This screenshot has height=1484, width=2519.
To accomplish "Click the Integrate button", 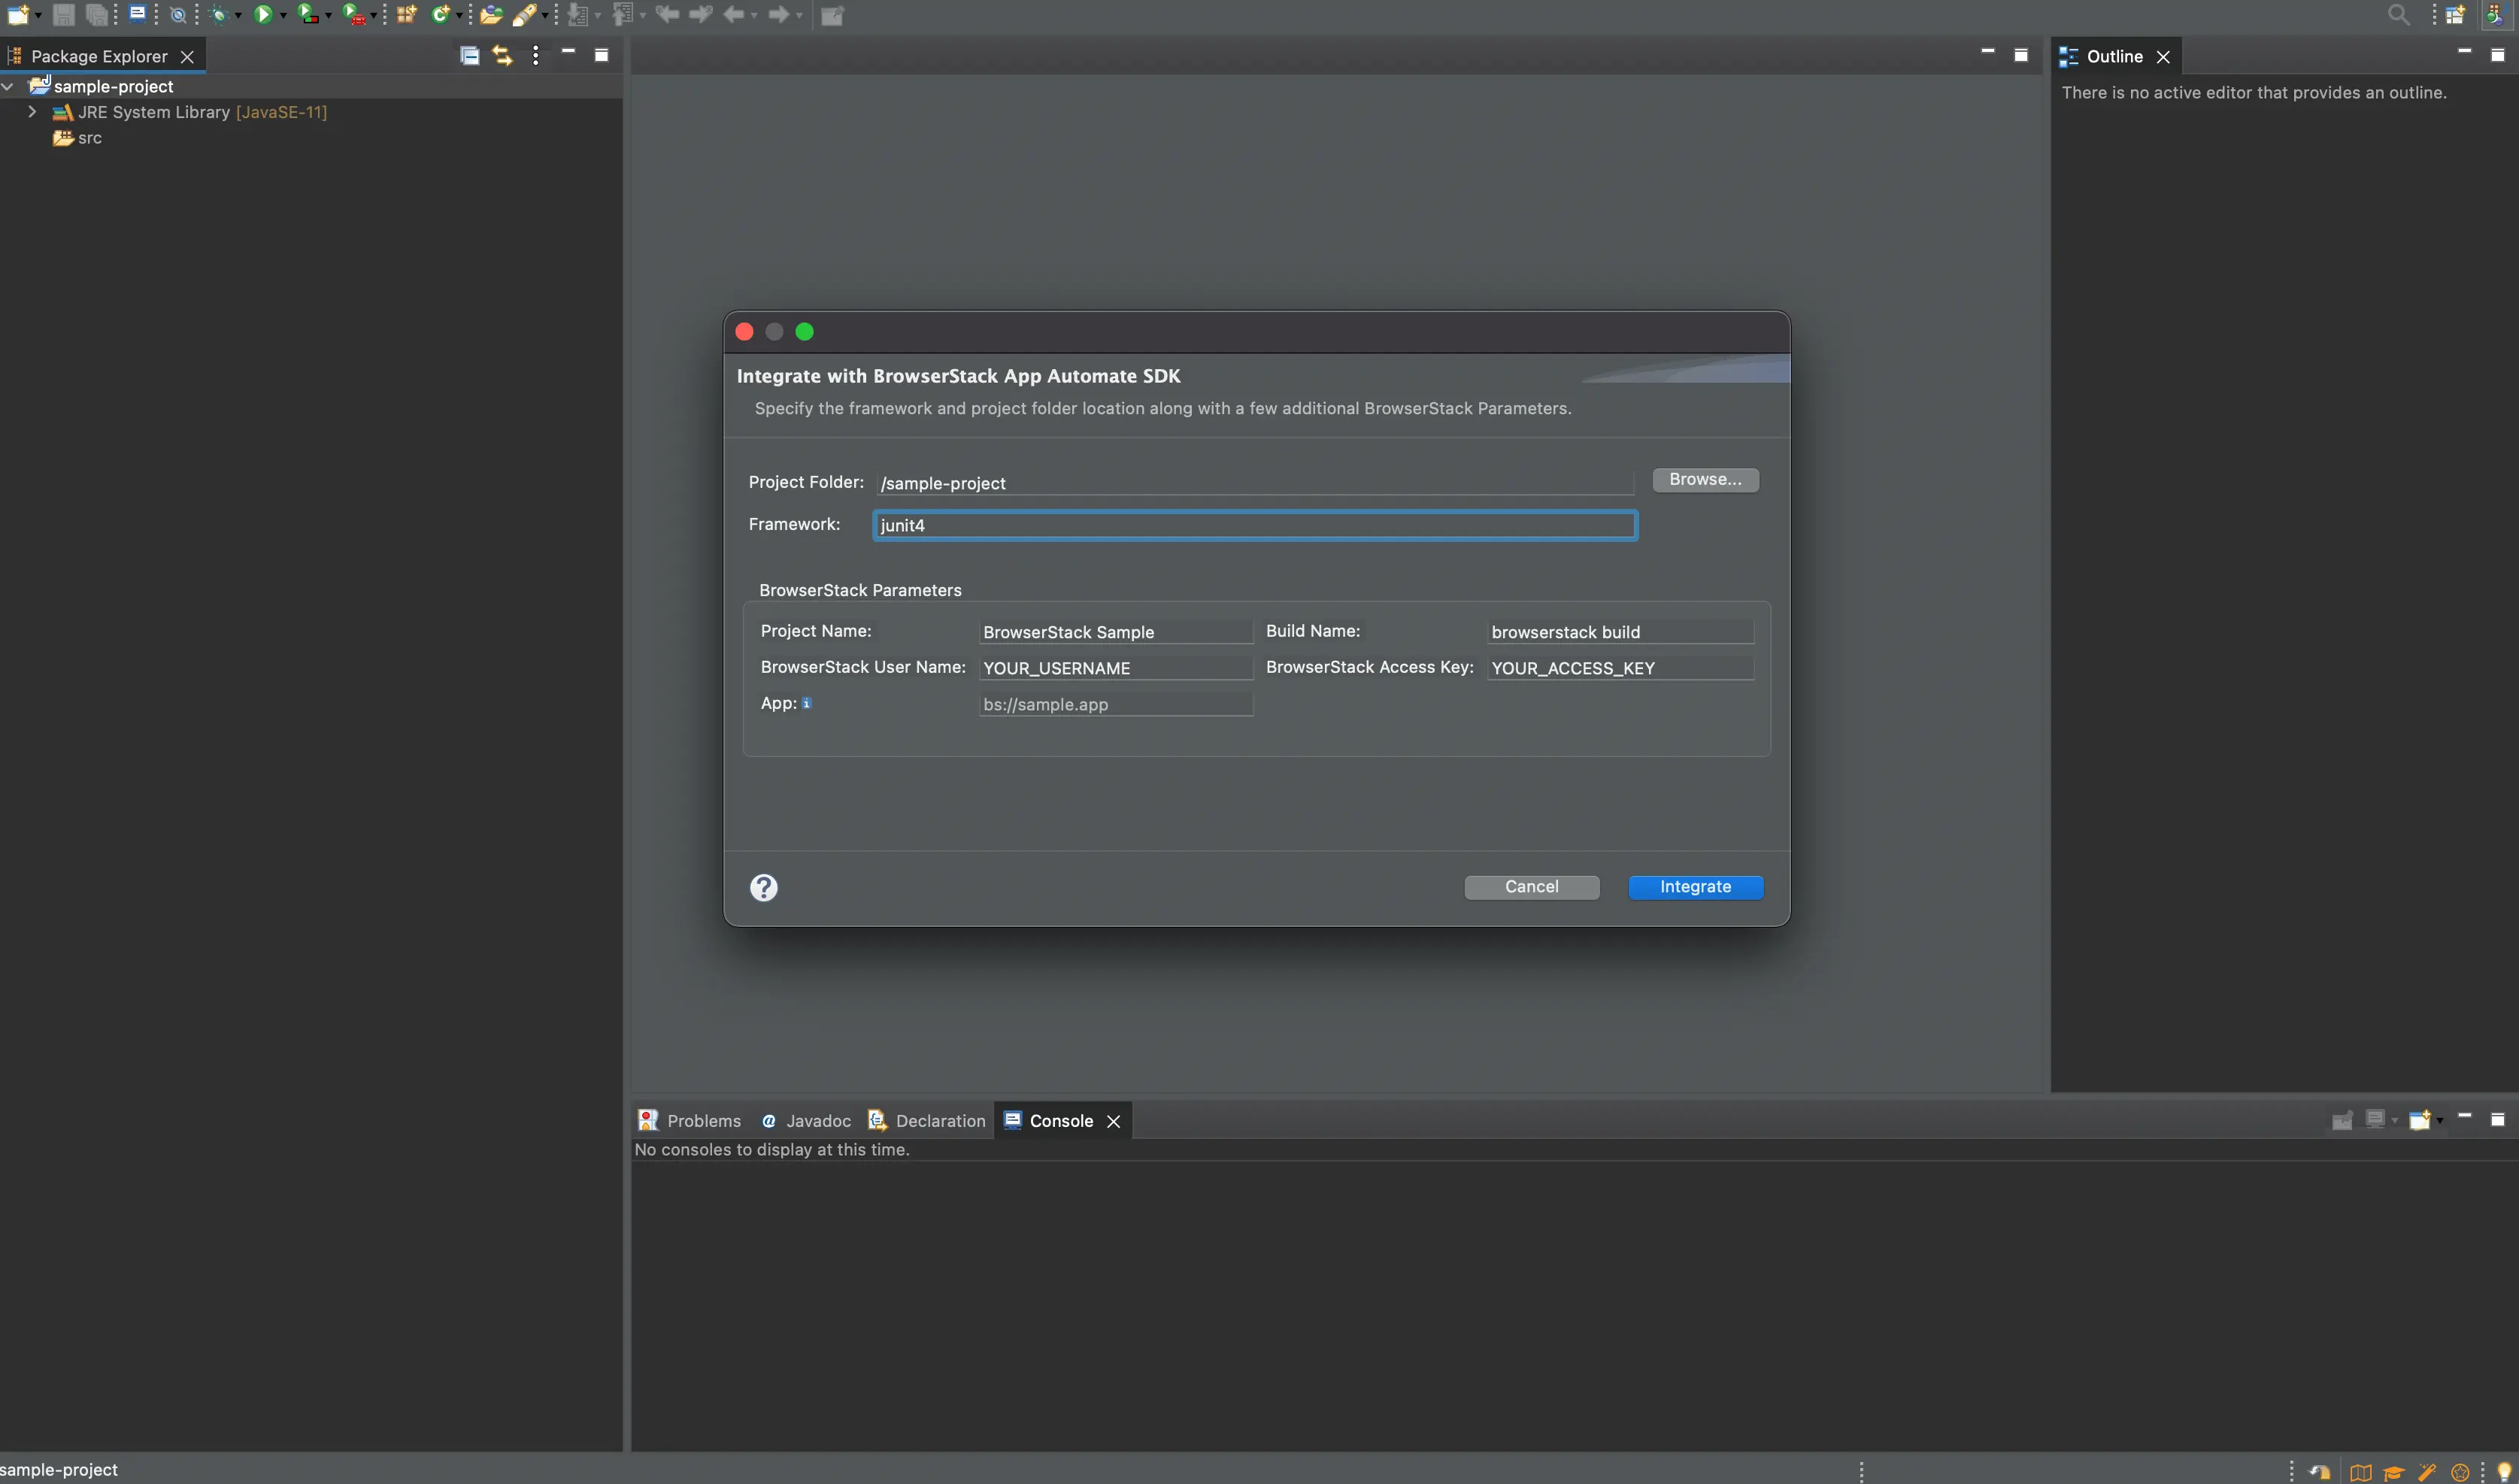I will (1695, 887).
